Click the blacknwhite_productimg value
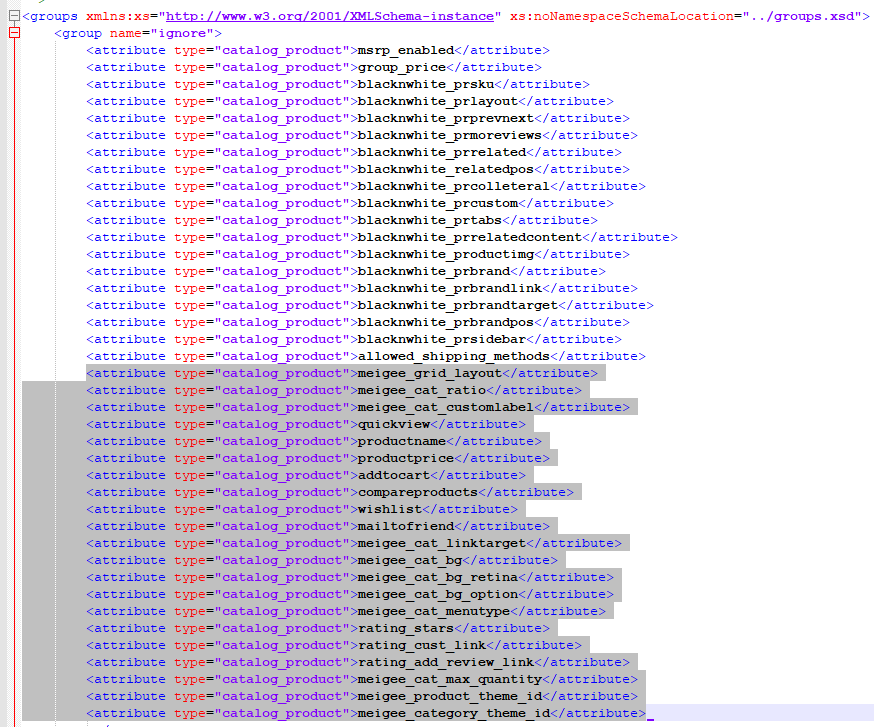This screenshot has width=874, height=727. (446, 254)
